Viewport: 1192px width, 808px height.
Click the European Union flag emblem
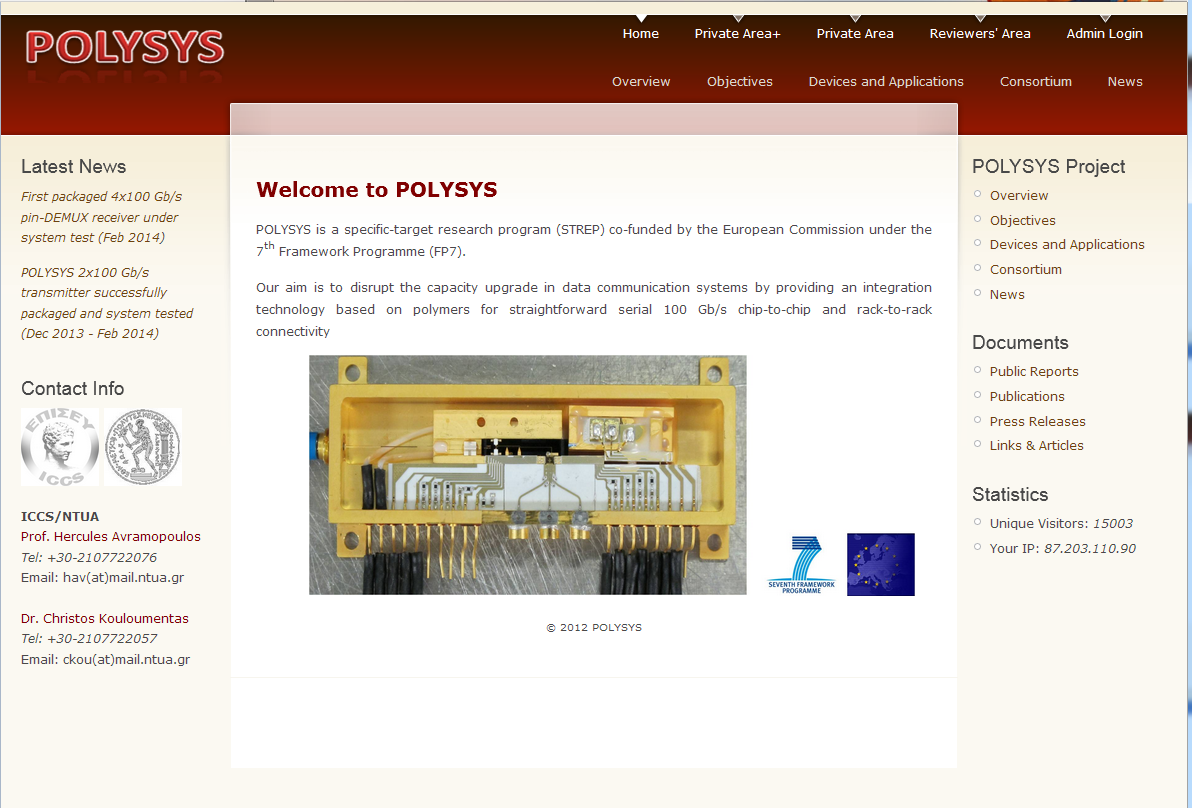[x=881, y=564]
